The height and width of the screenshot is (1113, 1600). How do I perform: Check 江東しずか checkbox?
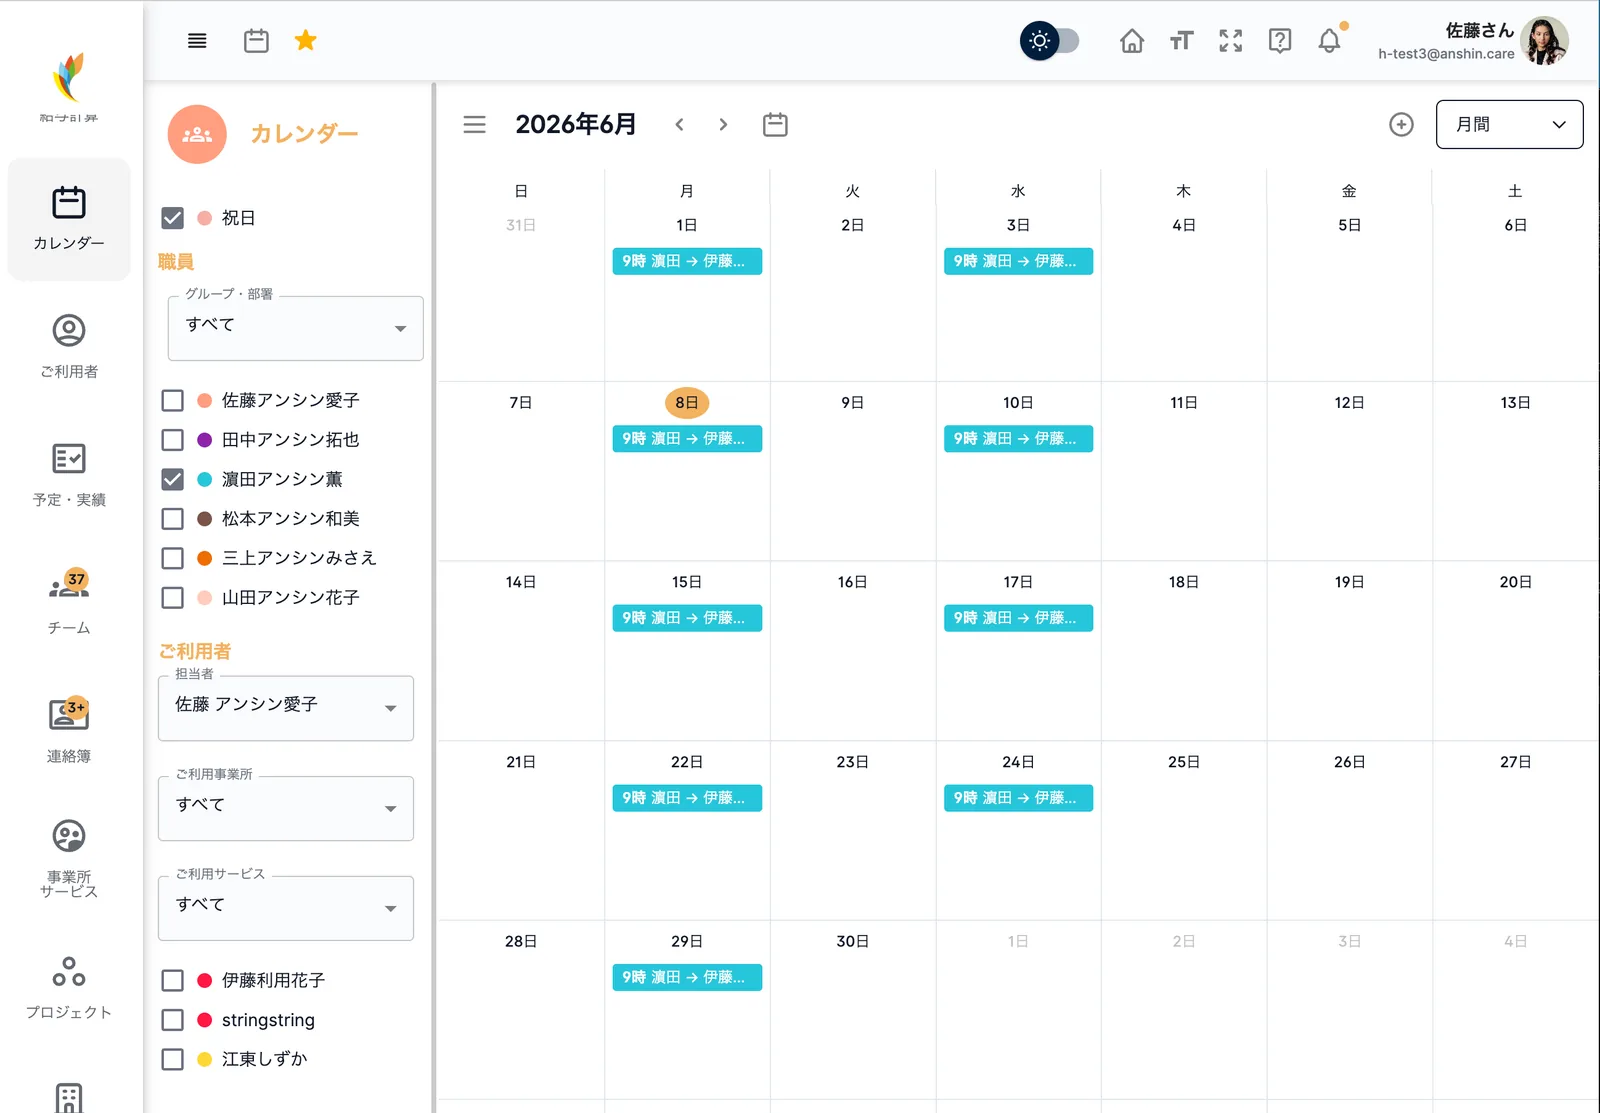172,1059
